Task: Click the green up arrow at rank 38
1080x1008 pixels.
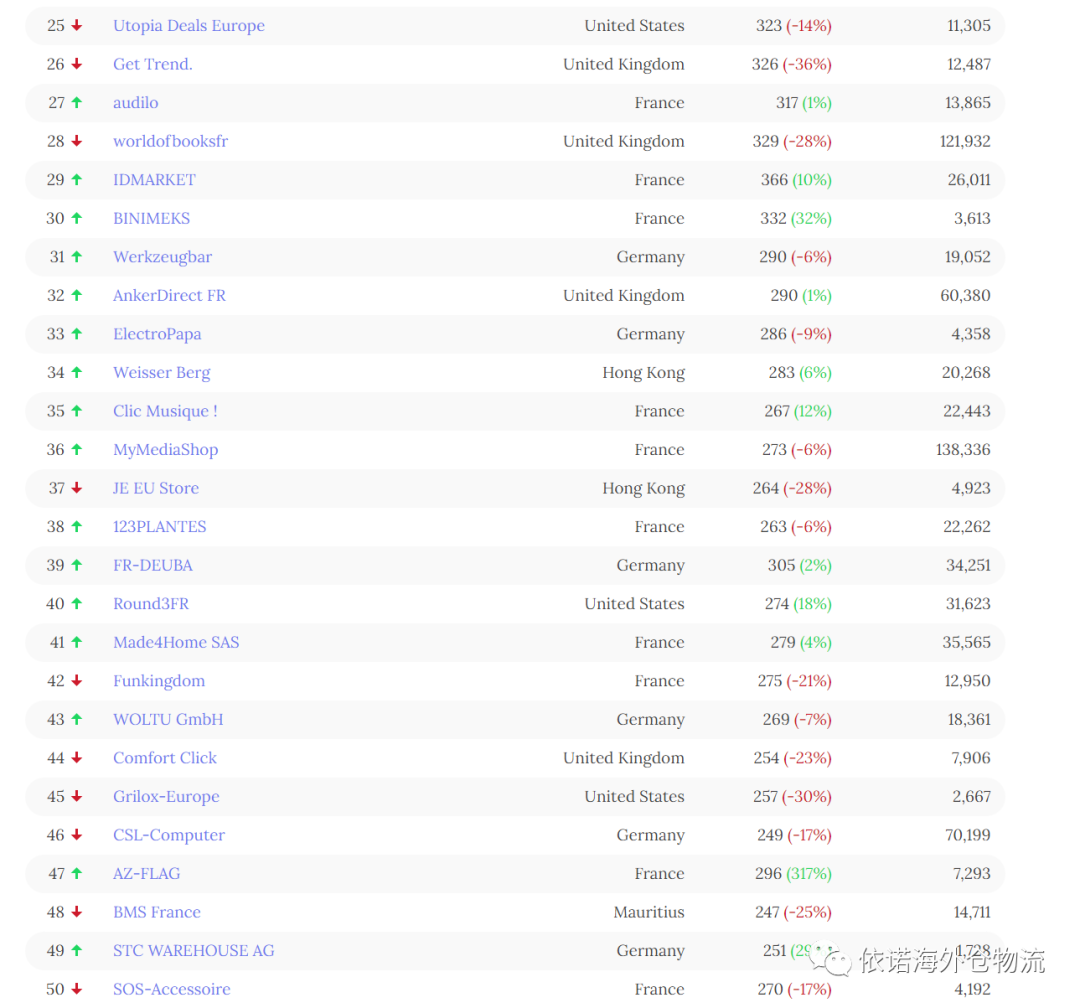Action: pos(76,526)
